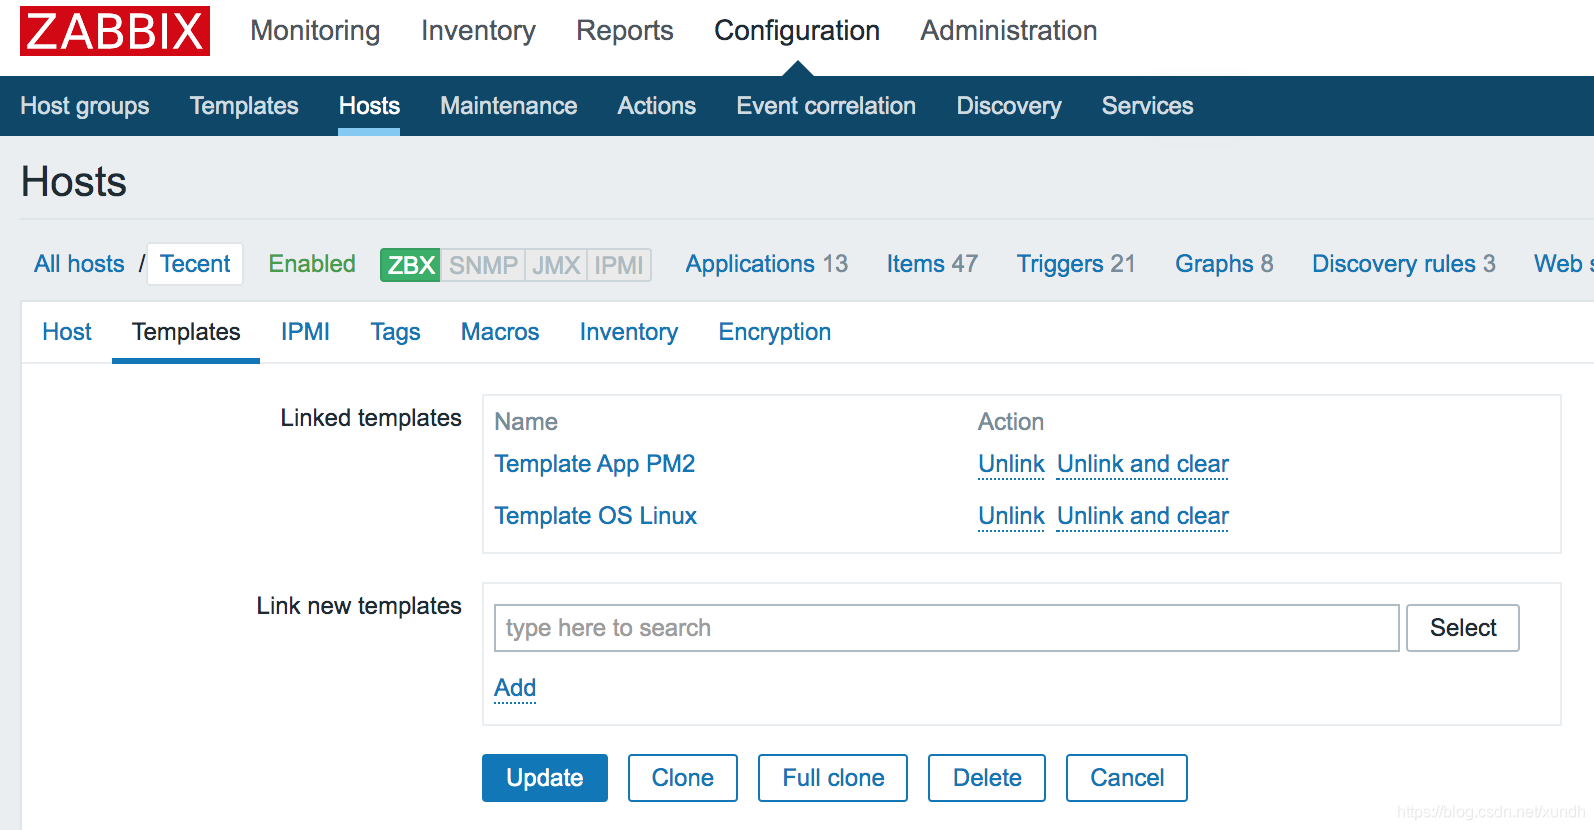Unlink and clear Template OS Linux
Screen dimensions: 1594x830
(x=1143, y=516)
